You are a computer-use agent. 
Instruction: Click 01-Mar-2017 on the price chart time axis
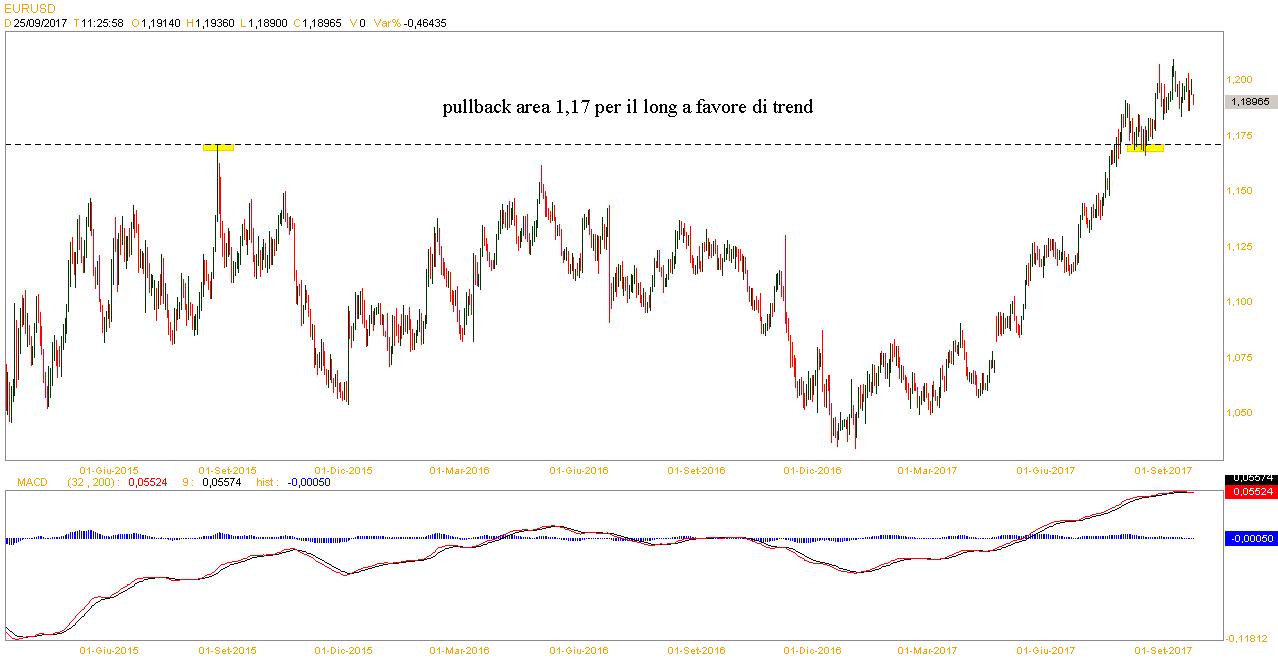pos(927,469)
